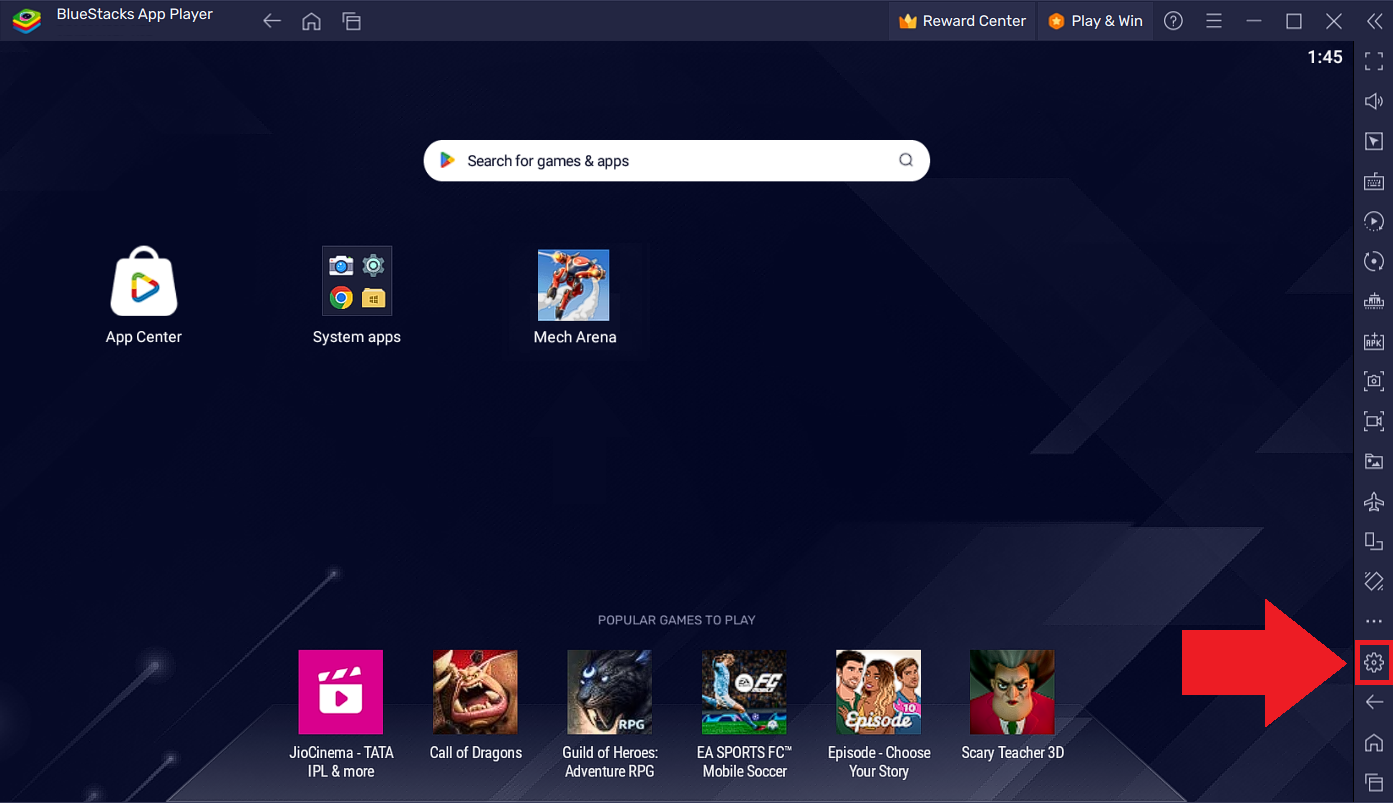Open the media manager folder icon
1393x803 pixels.
[1374, 461]
